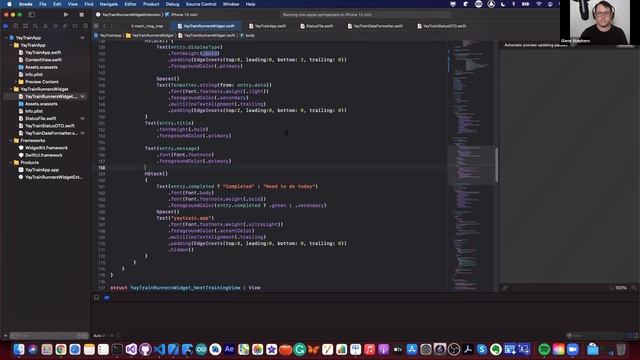
Task: Open the find navigator icon
Action: [x=36, y=26]
